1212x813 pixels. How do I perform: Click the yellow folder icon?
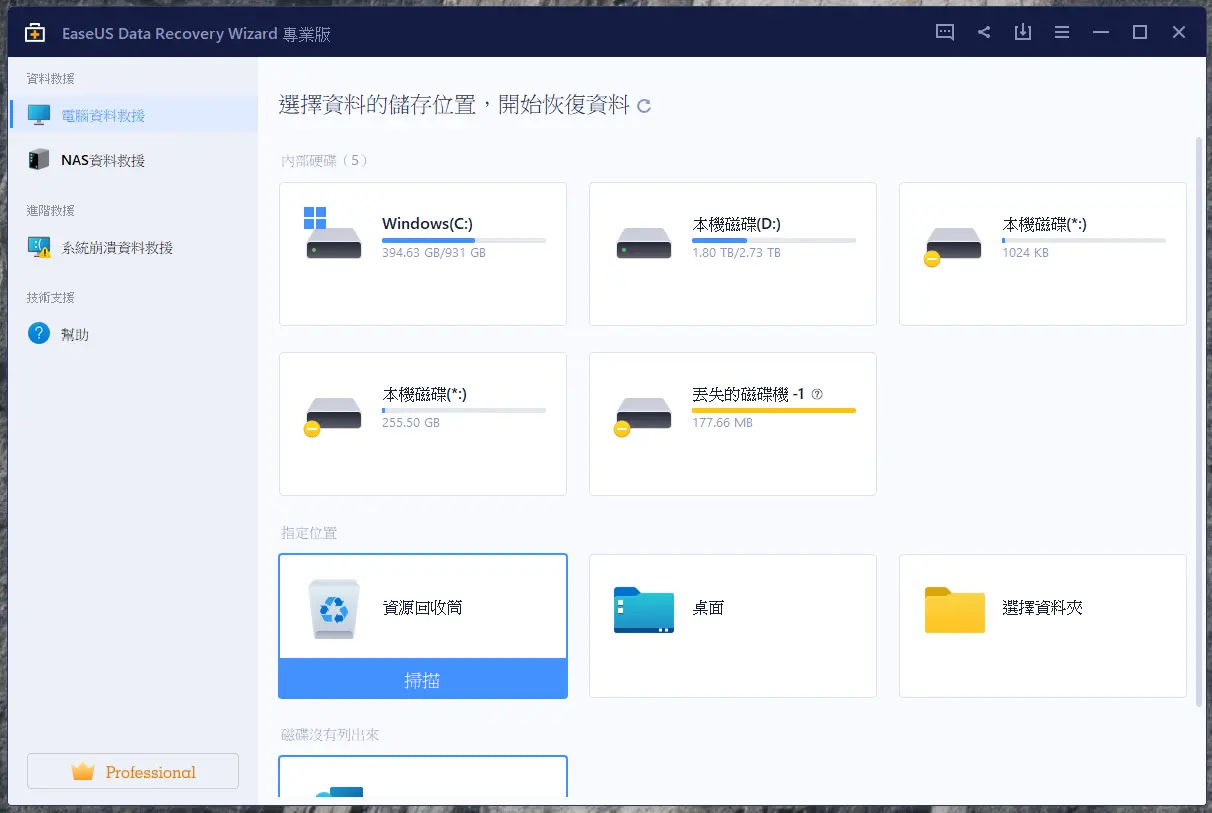tap(954, 610)
